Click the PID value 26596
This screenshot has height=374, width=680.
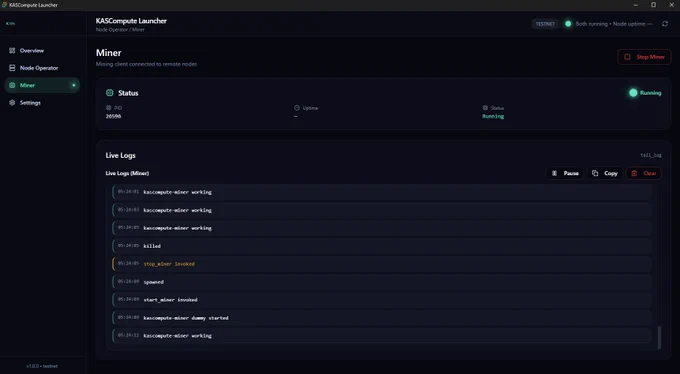click(113, 116)
